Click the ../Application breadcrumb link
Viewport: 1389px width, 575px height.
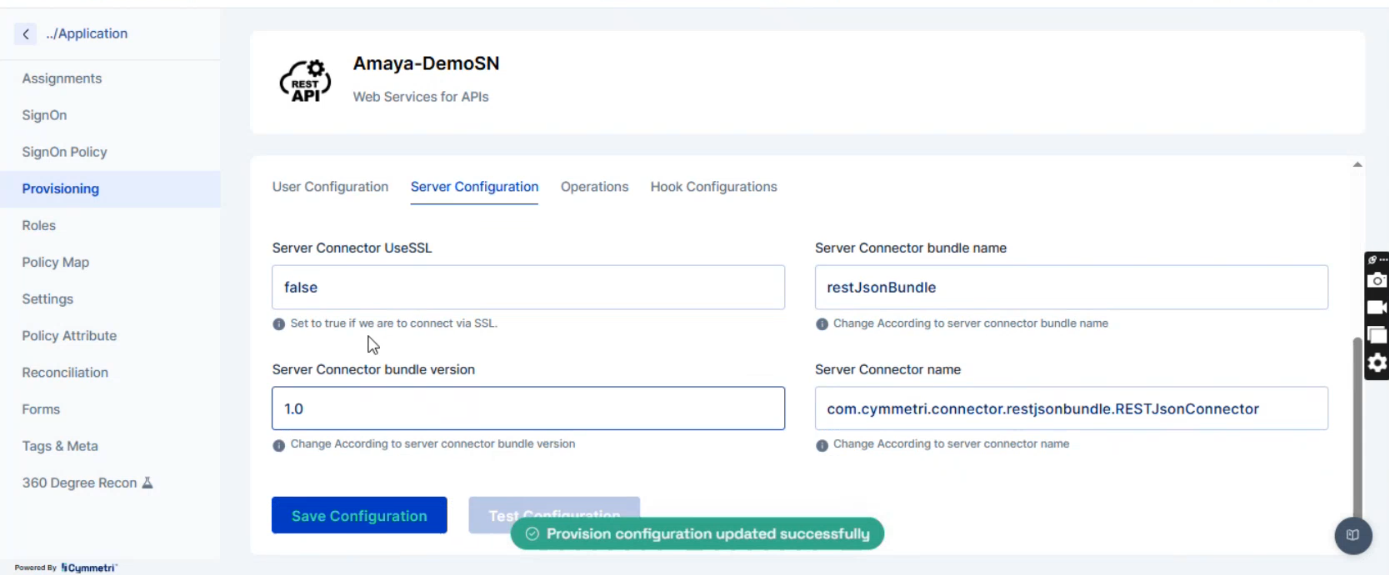coord(87,34)
